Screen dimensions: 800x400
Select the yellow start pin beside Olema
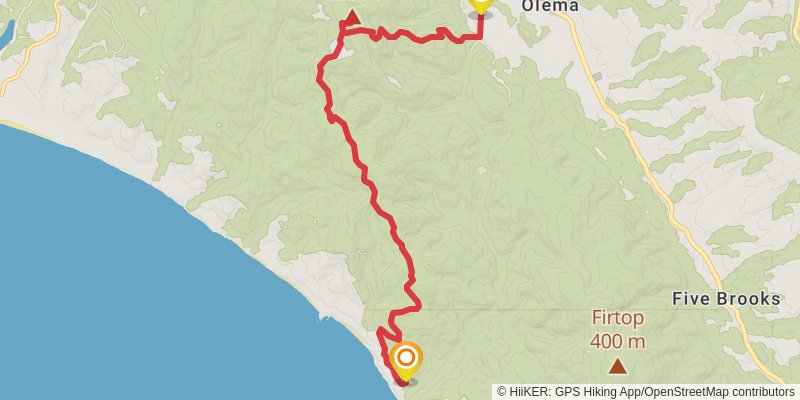point(481,6)
